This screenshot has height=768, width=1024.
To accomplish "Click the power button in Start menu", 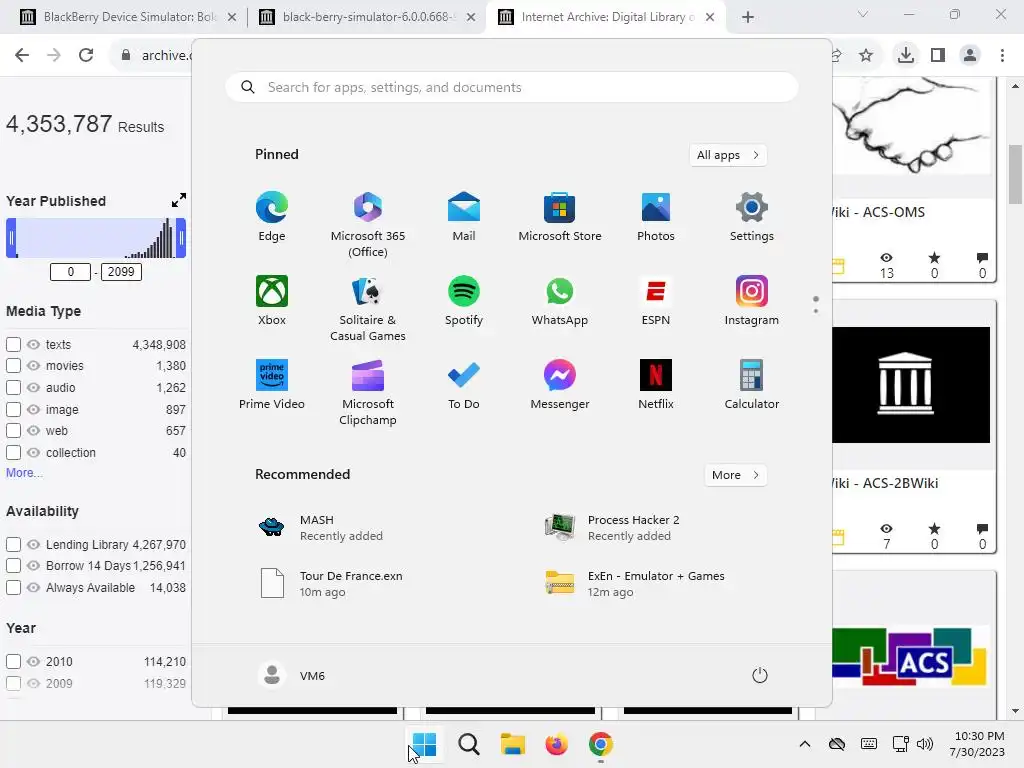I will [760, 675].
